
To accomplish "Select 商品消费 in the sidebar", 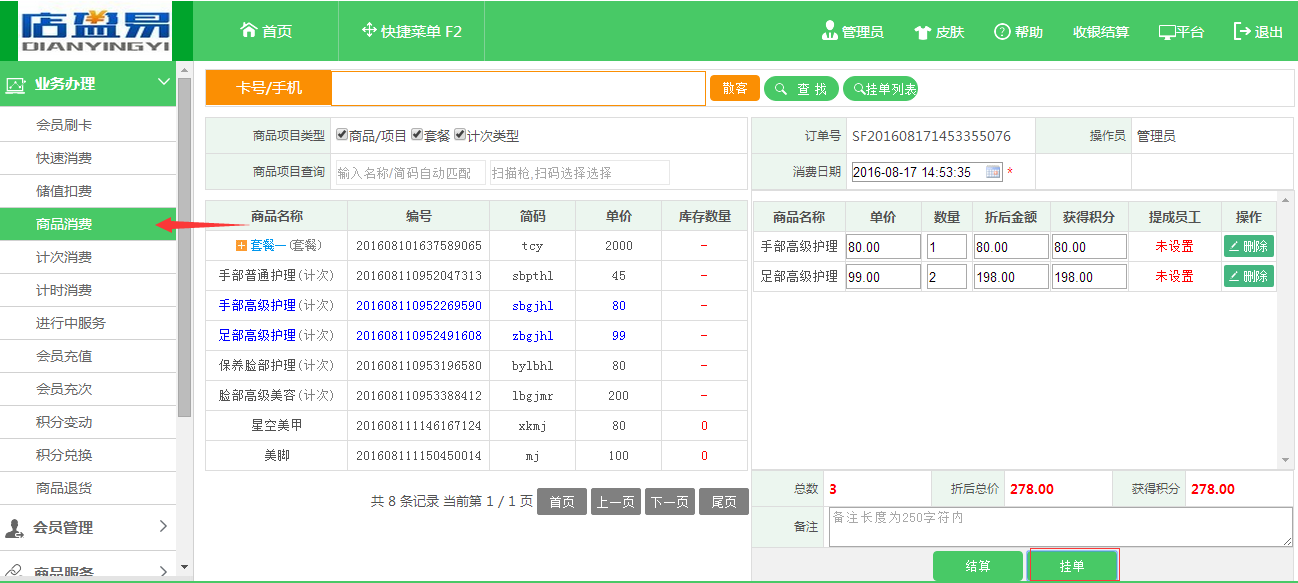I will (x=88, y=224).
